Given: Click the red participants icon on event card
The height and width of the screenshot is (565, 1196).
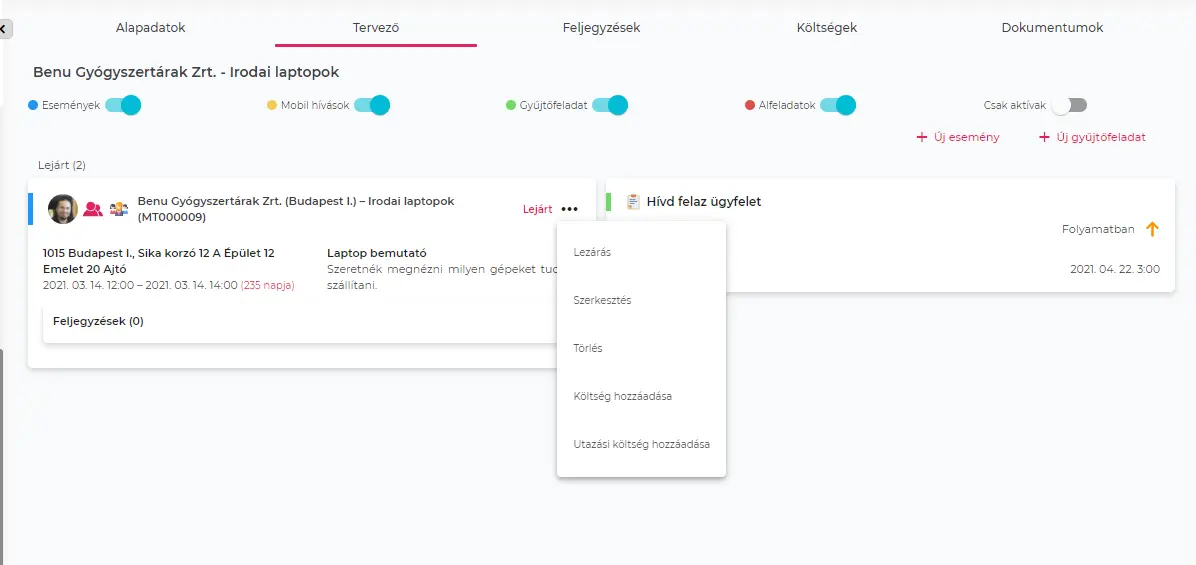Looking at the screenshot, I should 93,209.
